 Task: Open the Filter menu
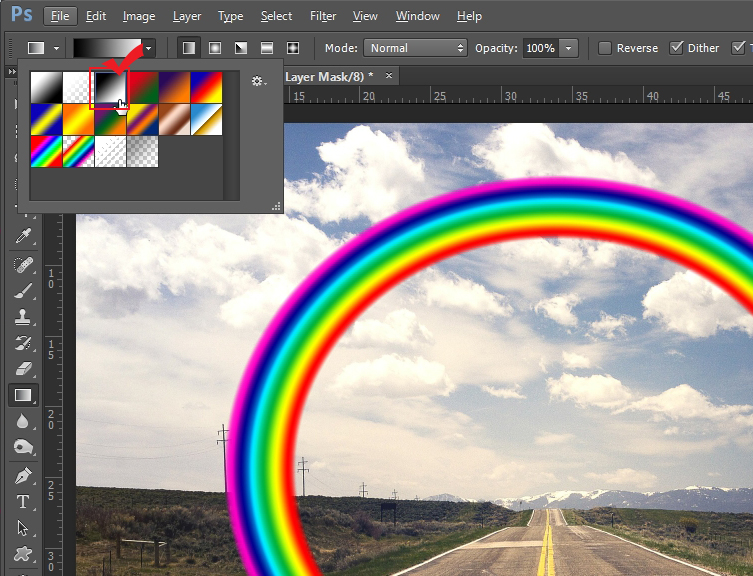tap(323, 16)
